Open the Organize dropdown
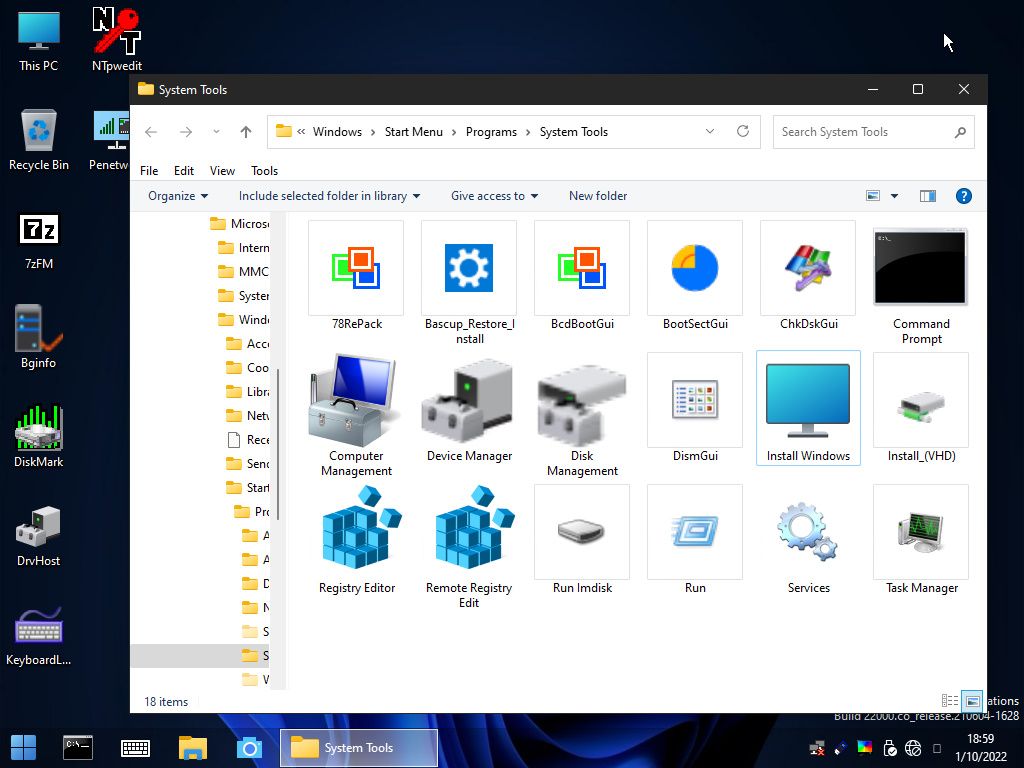Viewport: 1024px width, 768px height. (x=178, y=196)
